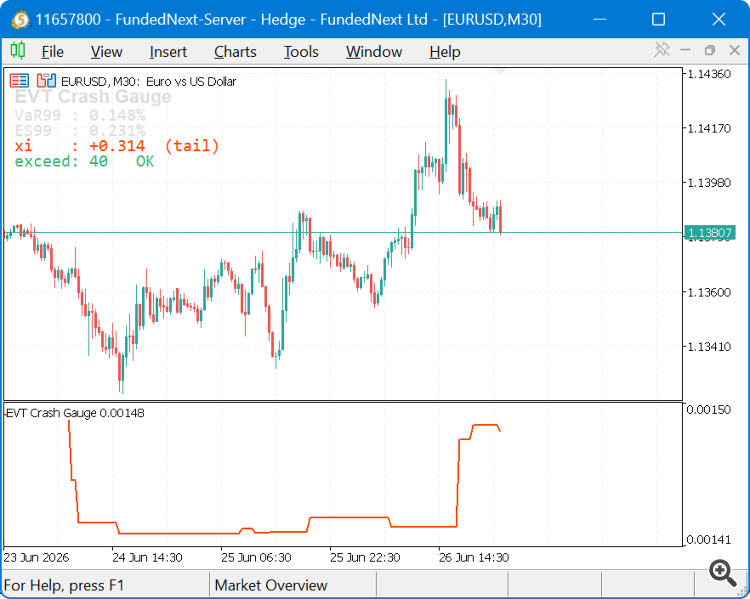
Task: Click the ES99 : 0.231% readout
Action: pos(80,130)
